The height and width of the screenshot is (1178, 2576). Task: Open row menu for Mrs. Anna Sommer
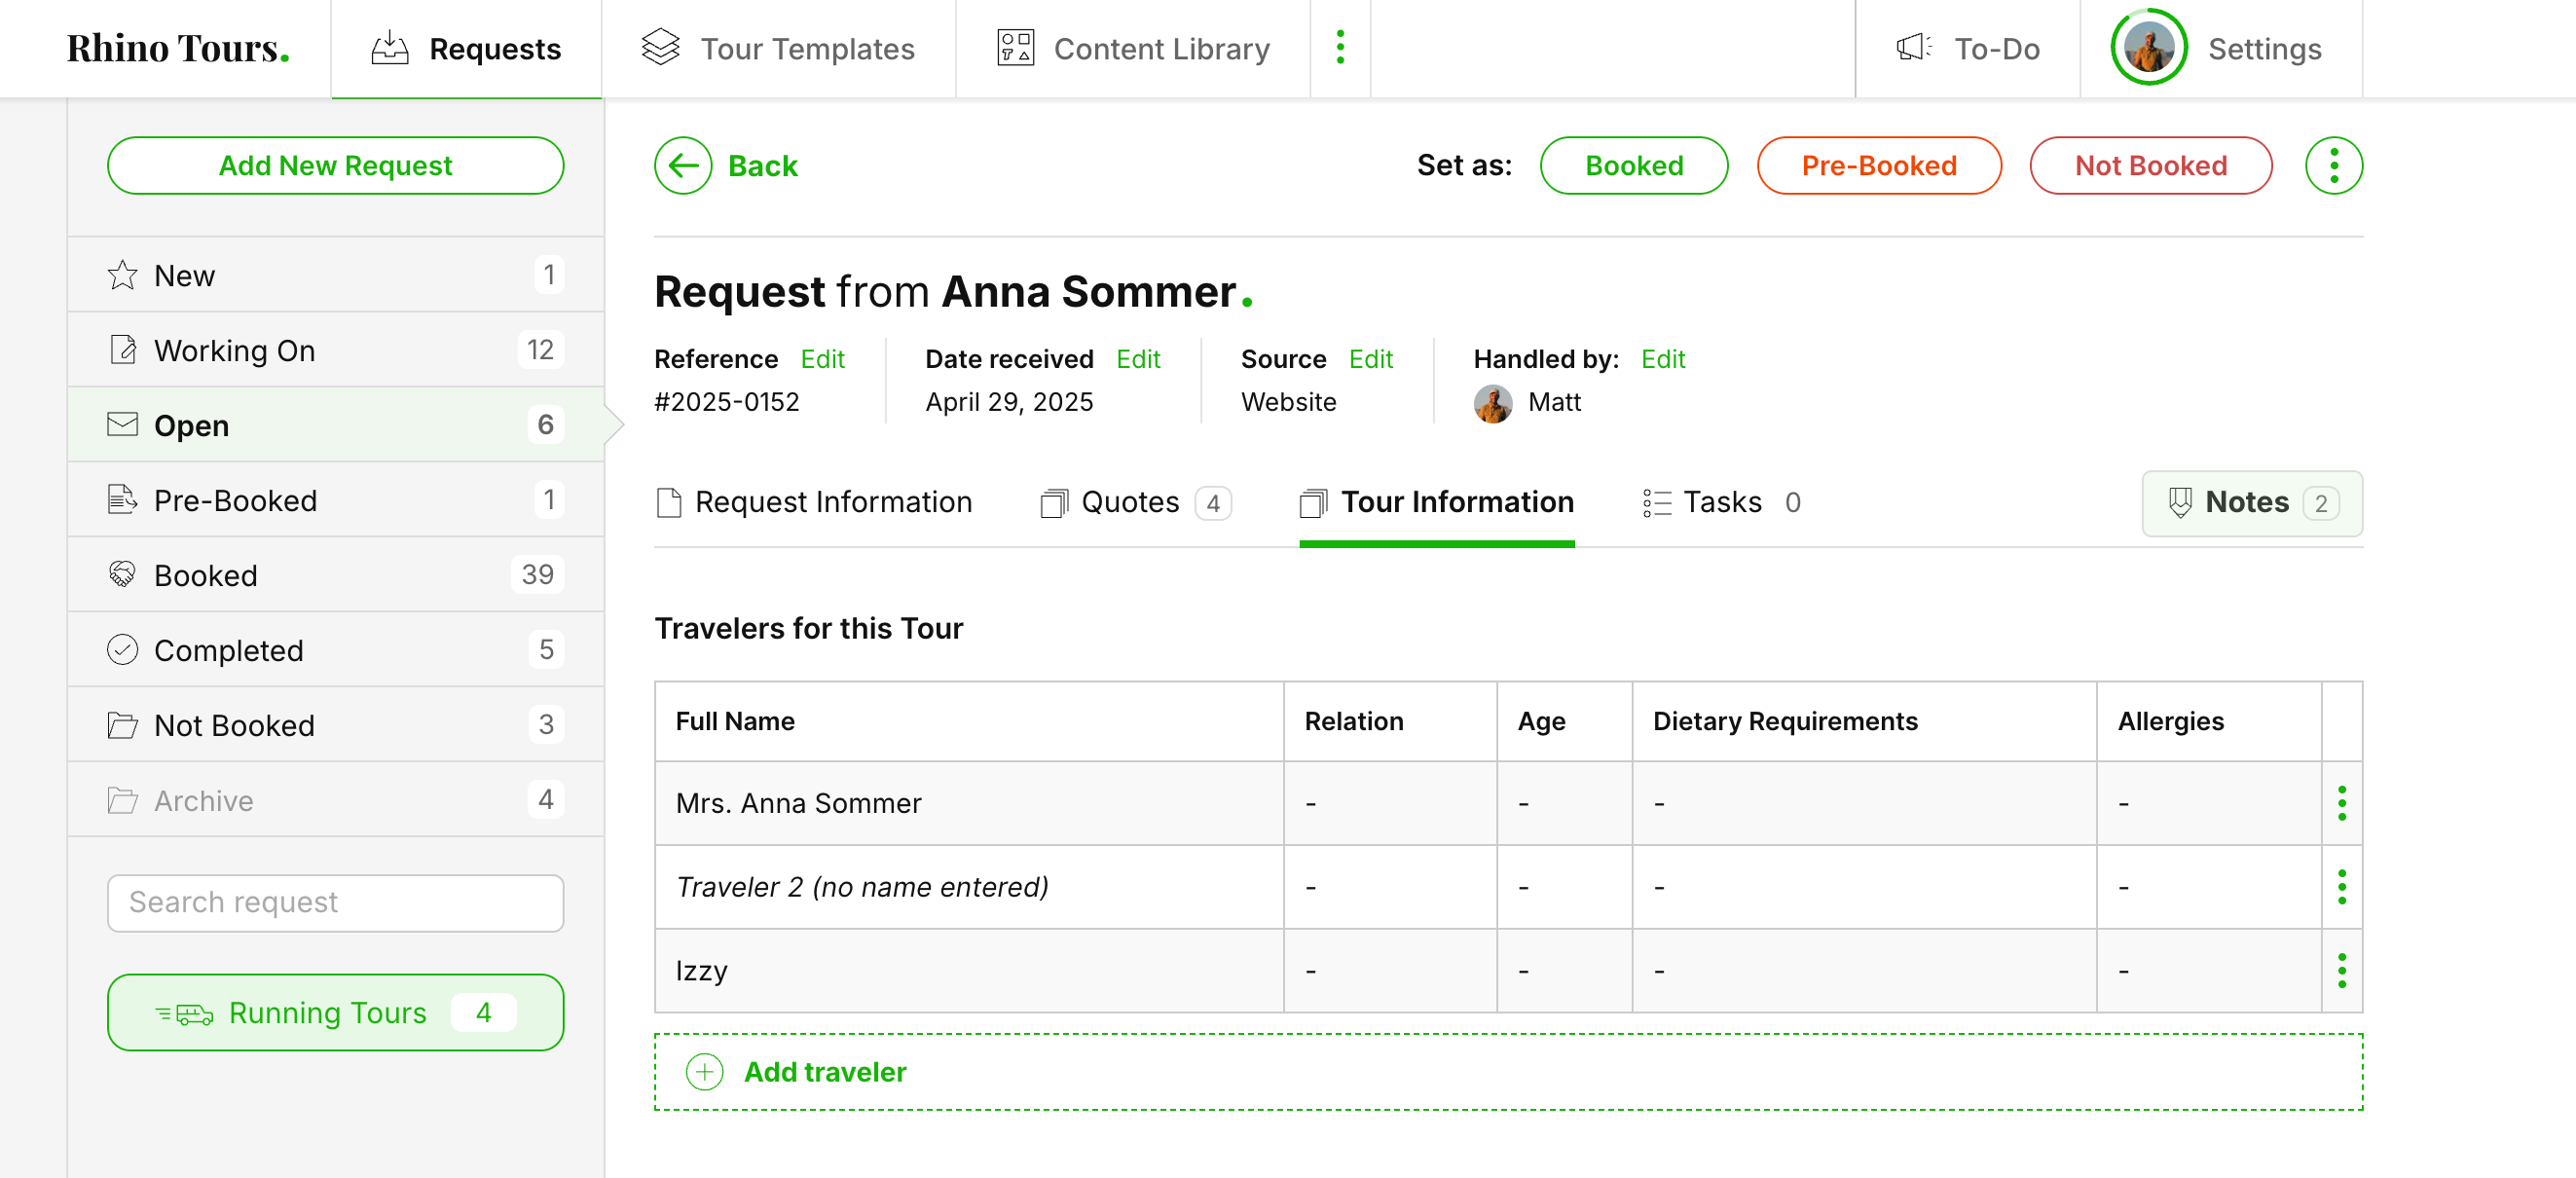pos(2340,803)
